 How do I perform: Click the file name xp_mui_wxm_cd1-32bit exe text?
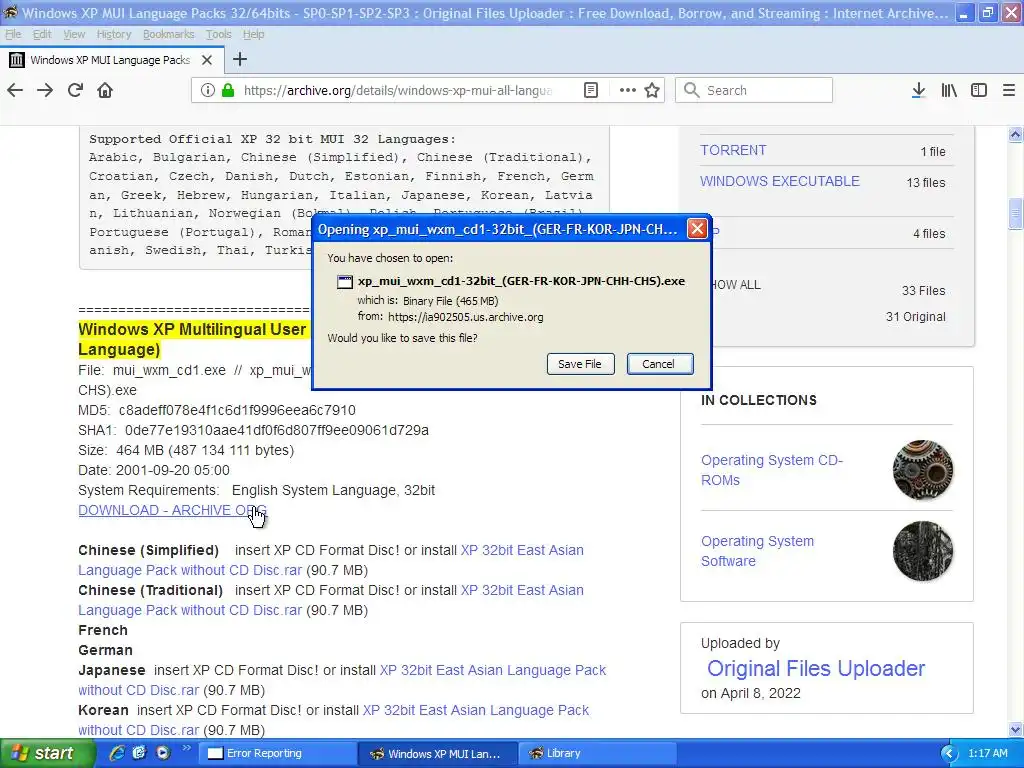point(521,281)
